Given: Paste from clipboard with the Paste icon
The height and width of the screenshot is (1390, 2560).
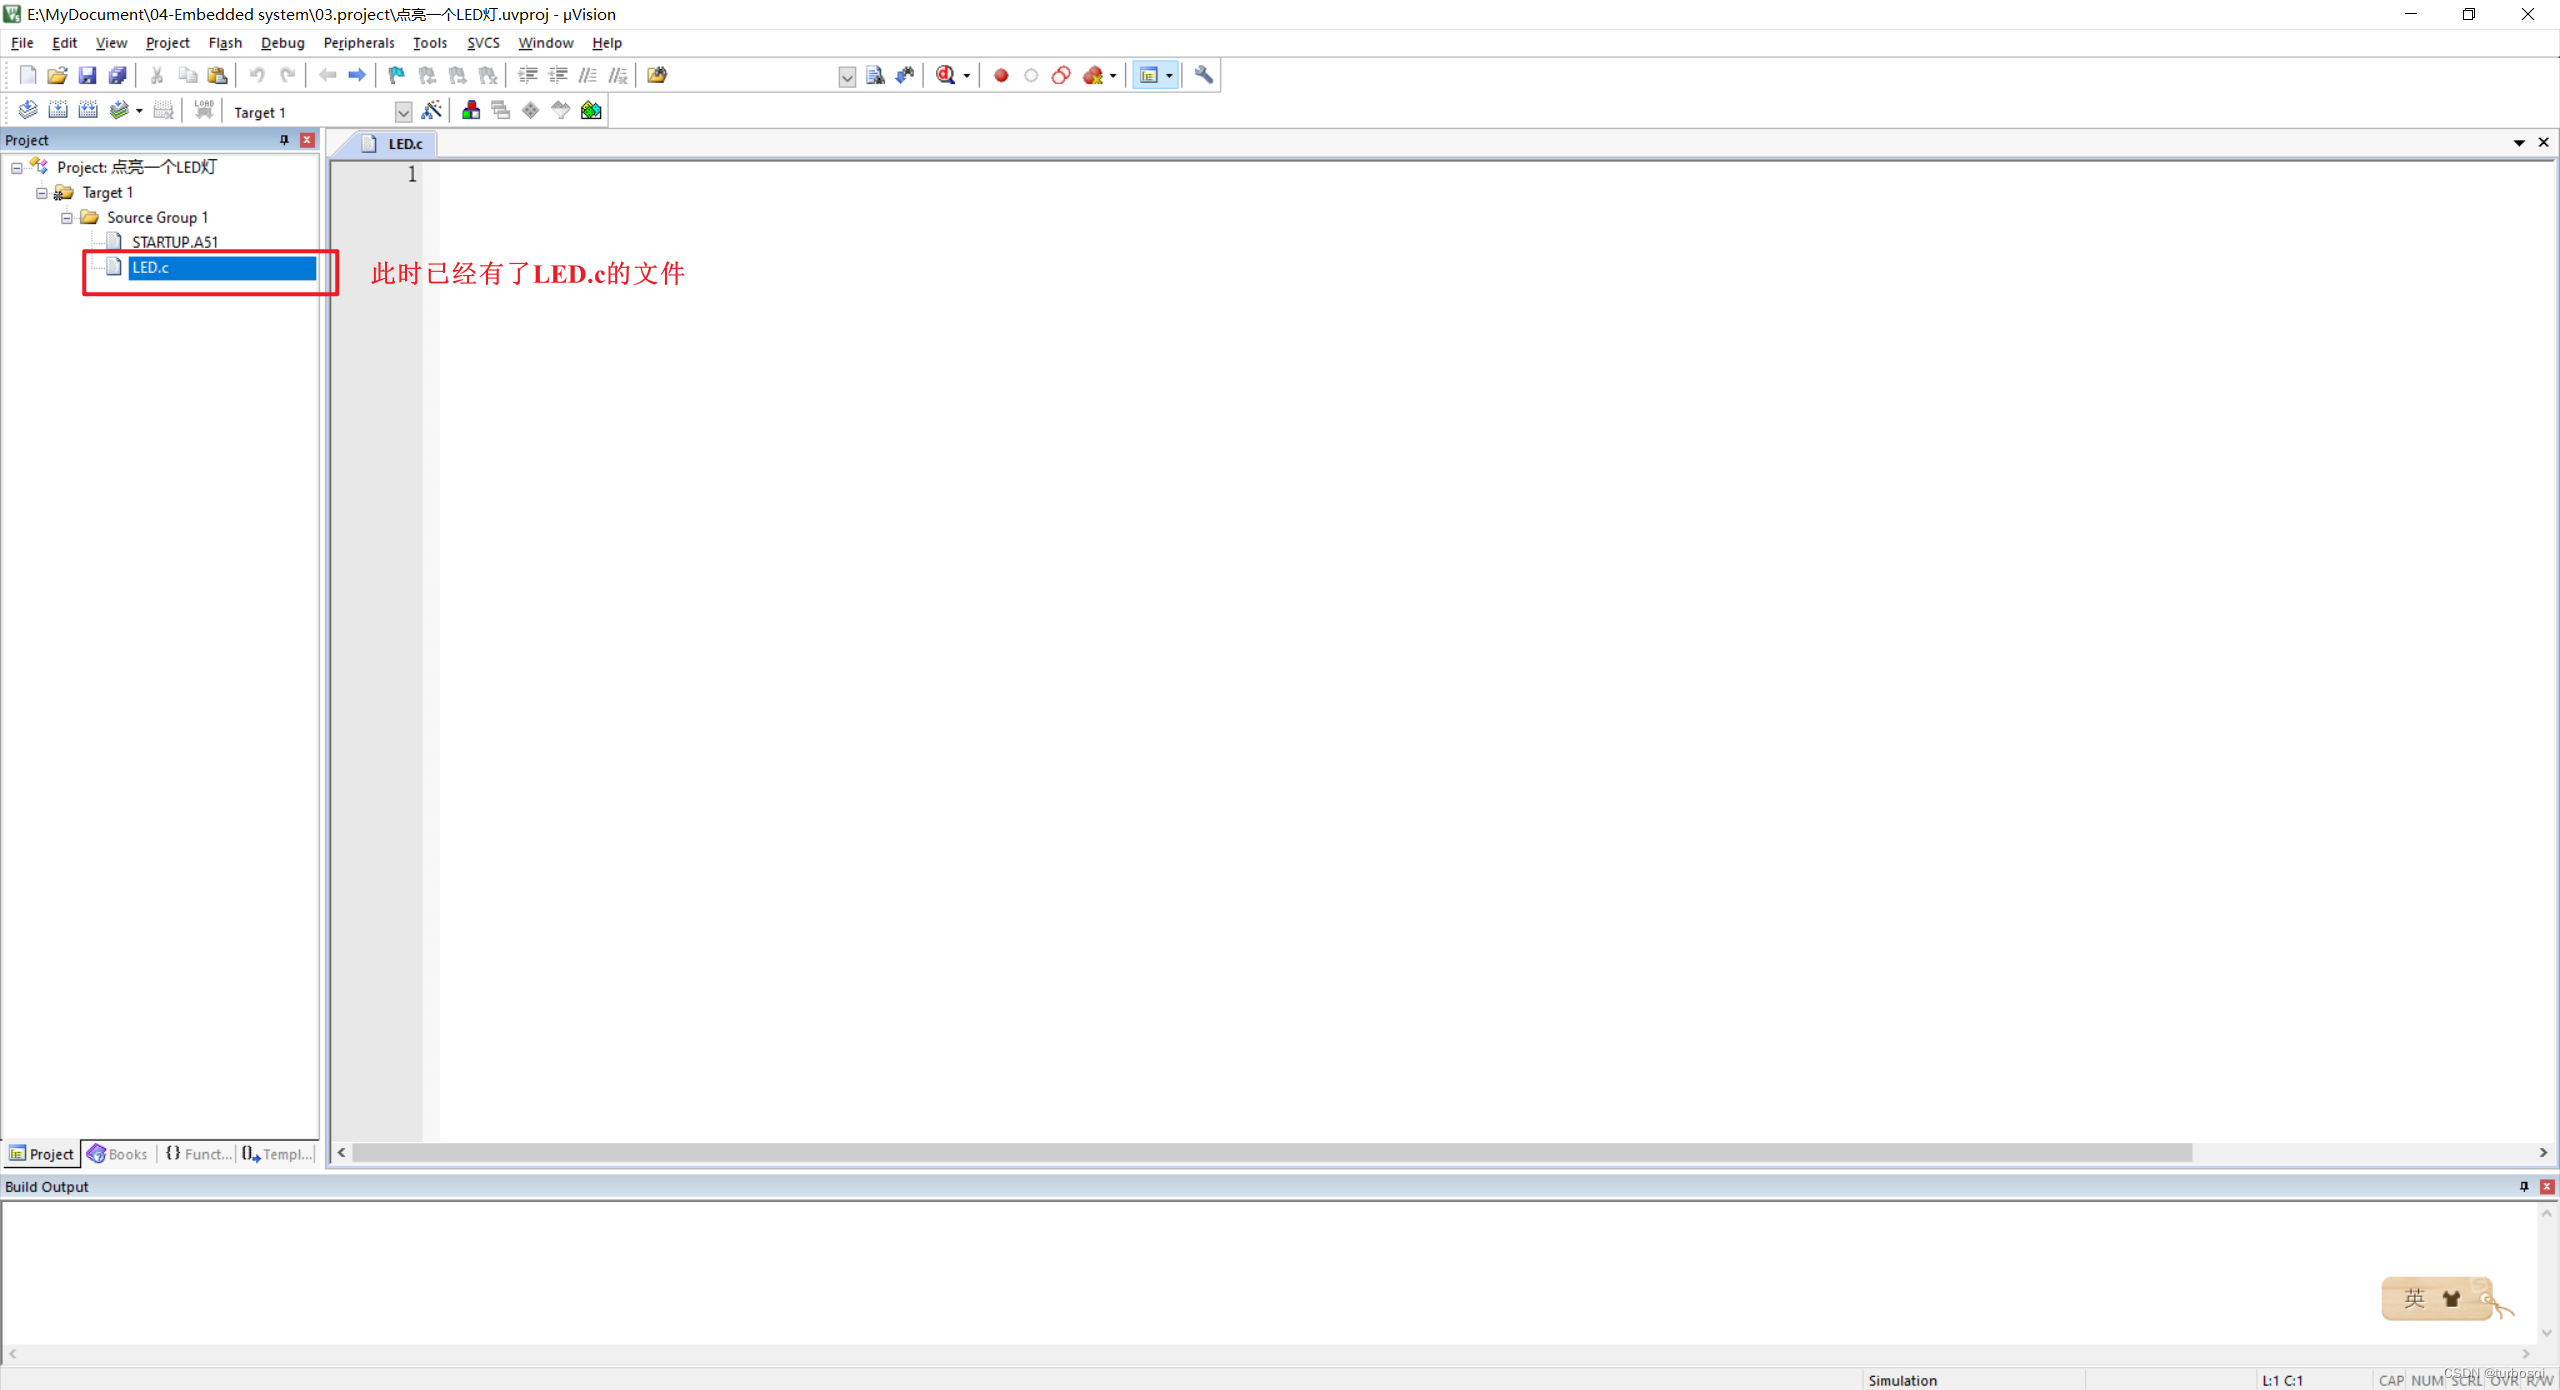Looking at the screenshot, I should coord(217,75).
